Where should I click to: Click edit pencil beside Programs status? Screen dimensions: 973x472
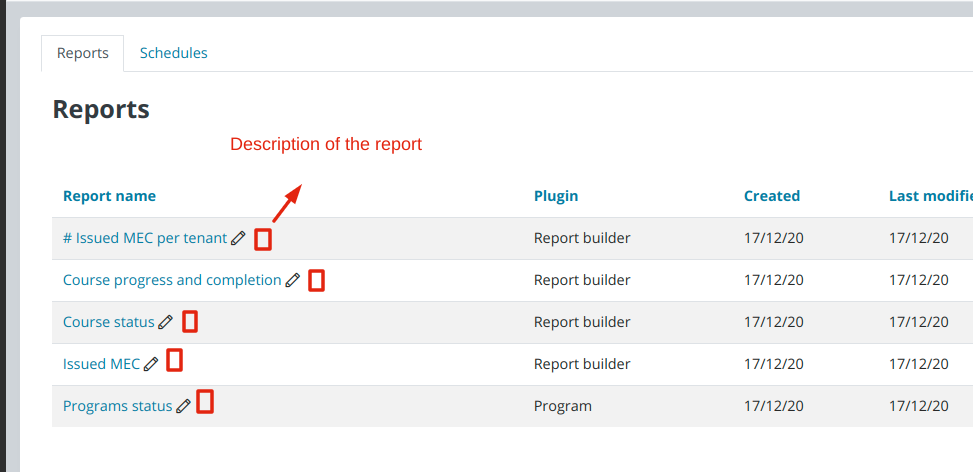pos(183,406)
